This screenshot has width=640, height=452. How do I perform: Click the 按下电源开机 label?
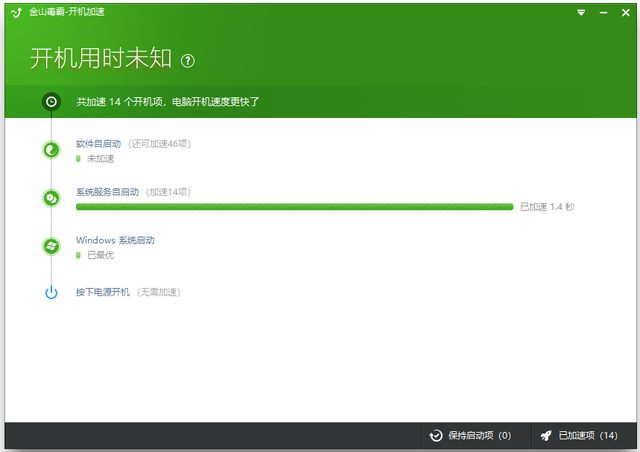coord(103,292)
